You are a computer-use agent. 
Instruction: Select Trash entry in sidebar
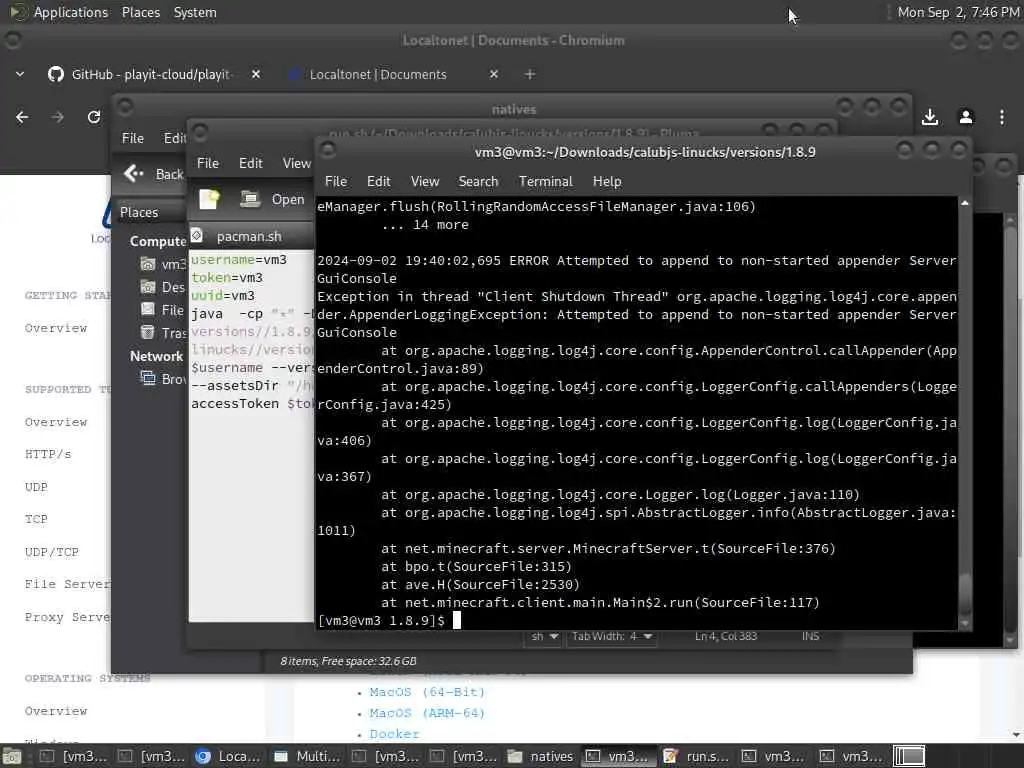pyautogui.click(x=164, y=332)
